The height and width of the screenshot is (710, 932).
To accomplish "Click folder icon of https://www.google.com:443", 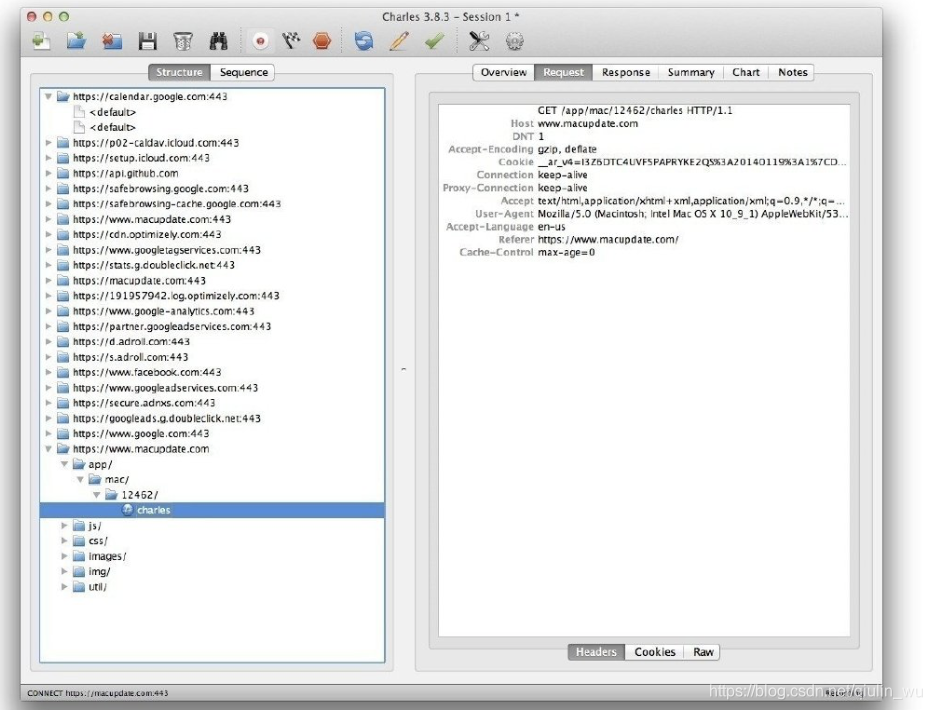I will pyautogui.click(x=63, y=434).
